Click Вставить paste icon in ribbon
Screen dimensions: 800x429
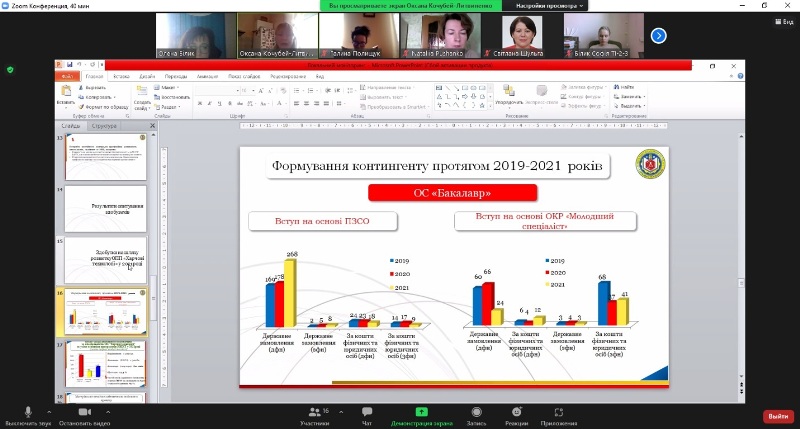coord(66,91)
